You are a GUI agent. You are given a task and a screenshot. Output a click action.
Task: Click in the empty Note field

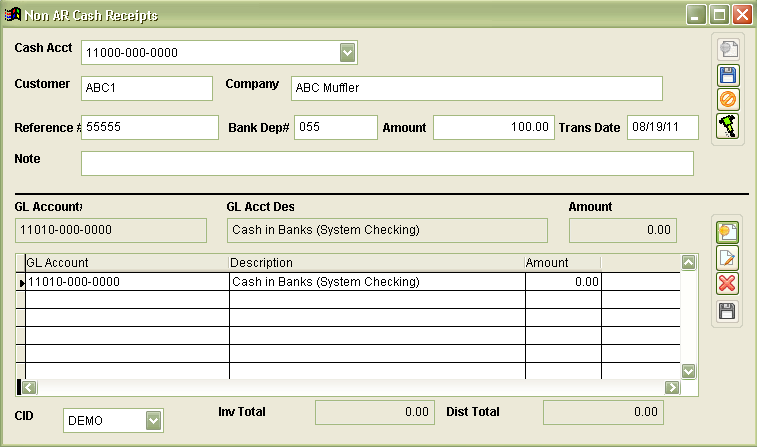[386, 163]
